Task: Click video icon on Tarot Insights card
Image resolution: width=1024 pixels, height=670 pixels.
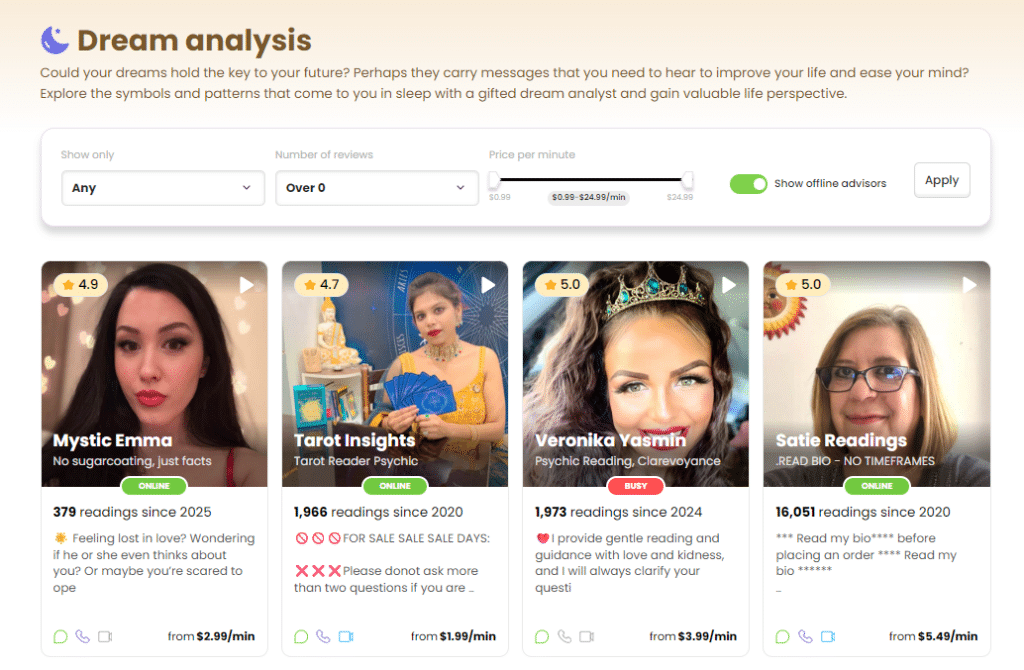Action: [346, 636]
